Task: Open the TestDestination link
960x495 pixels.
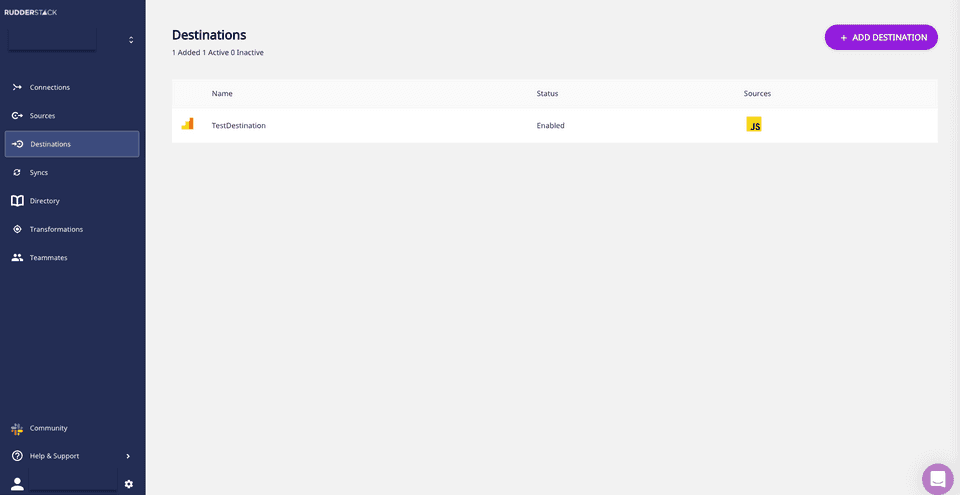Action: pos(239,126)
